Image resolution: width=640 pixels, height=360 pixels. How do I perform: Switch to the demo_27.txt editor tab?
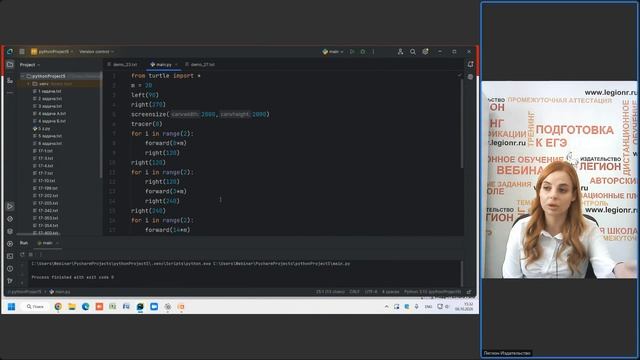200,64
